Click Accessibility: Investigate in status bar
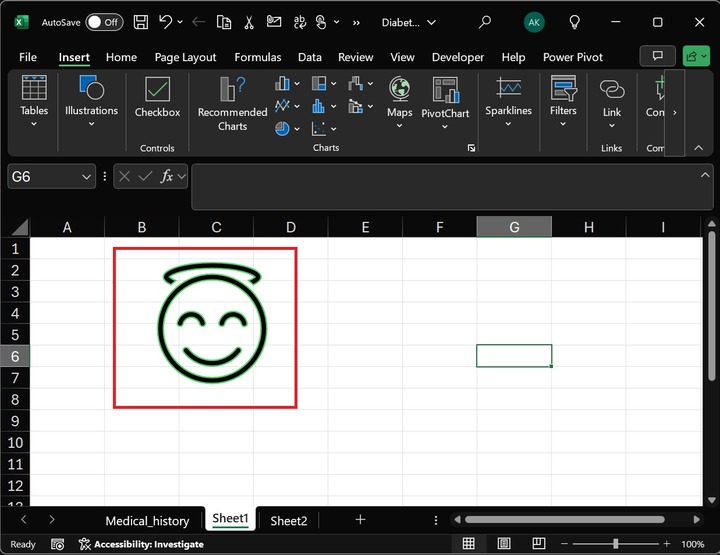The image size is (720, 555). point(141,544)
